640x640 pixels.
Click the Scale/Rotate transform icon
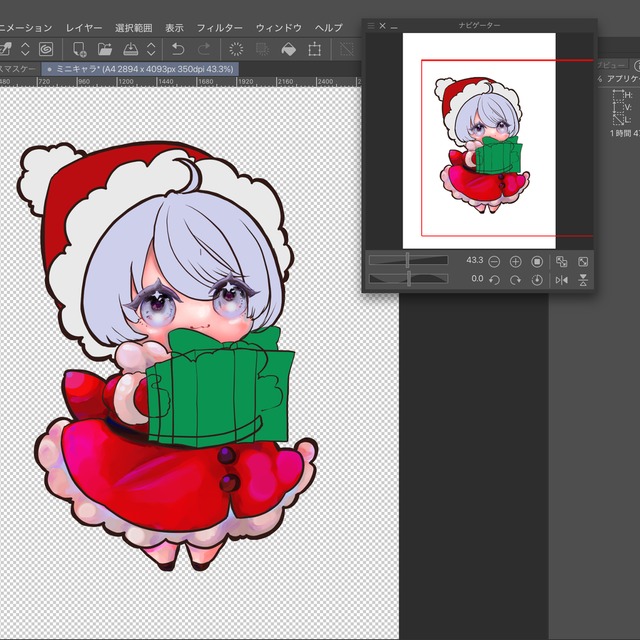[315, 48]
